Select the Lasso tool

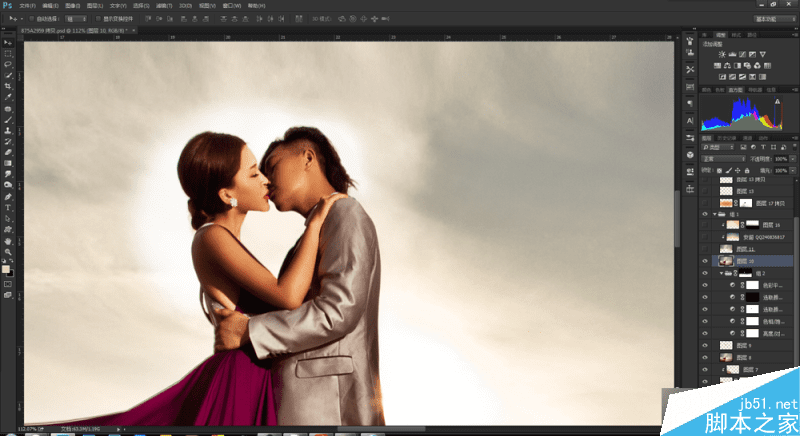(8, 64)
